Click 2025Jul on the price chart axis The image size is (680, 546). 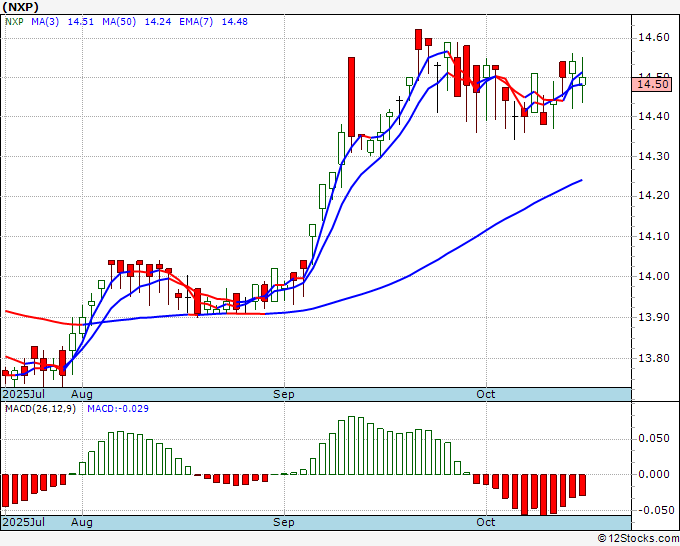[24, 394]
